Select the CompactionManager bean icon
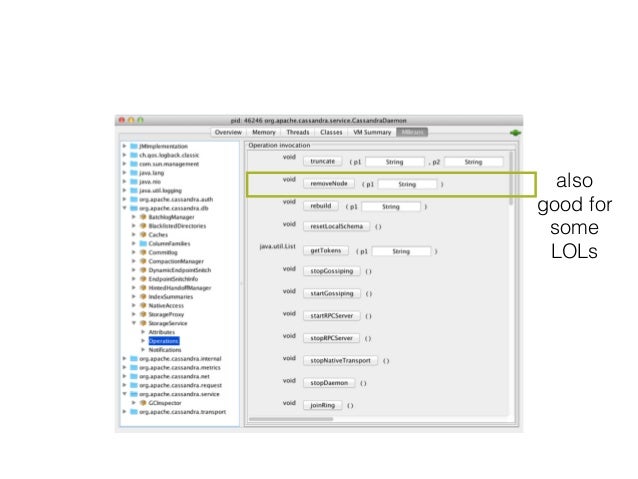This screenshot has width=638, height=479. [x=143, y=261]
